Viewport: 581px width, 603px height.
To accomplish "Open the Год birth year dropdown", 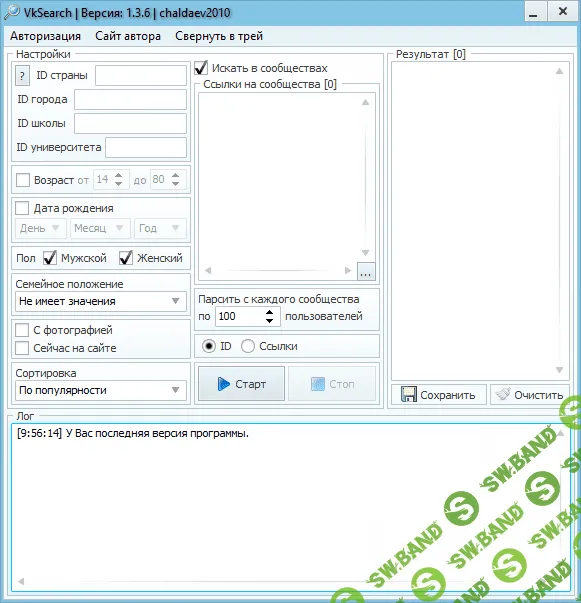I will pyautogui.click(x=160, y=228).
